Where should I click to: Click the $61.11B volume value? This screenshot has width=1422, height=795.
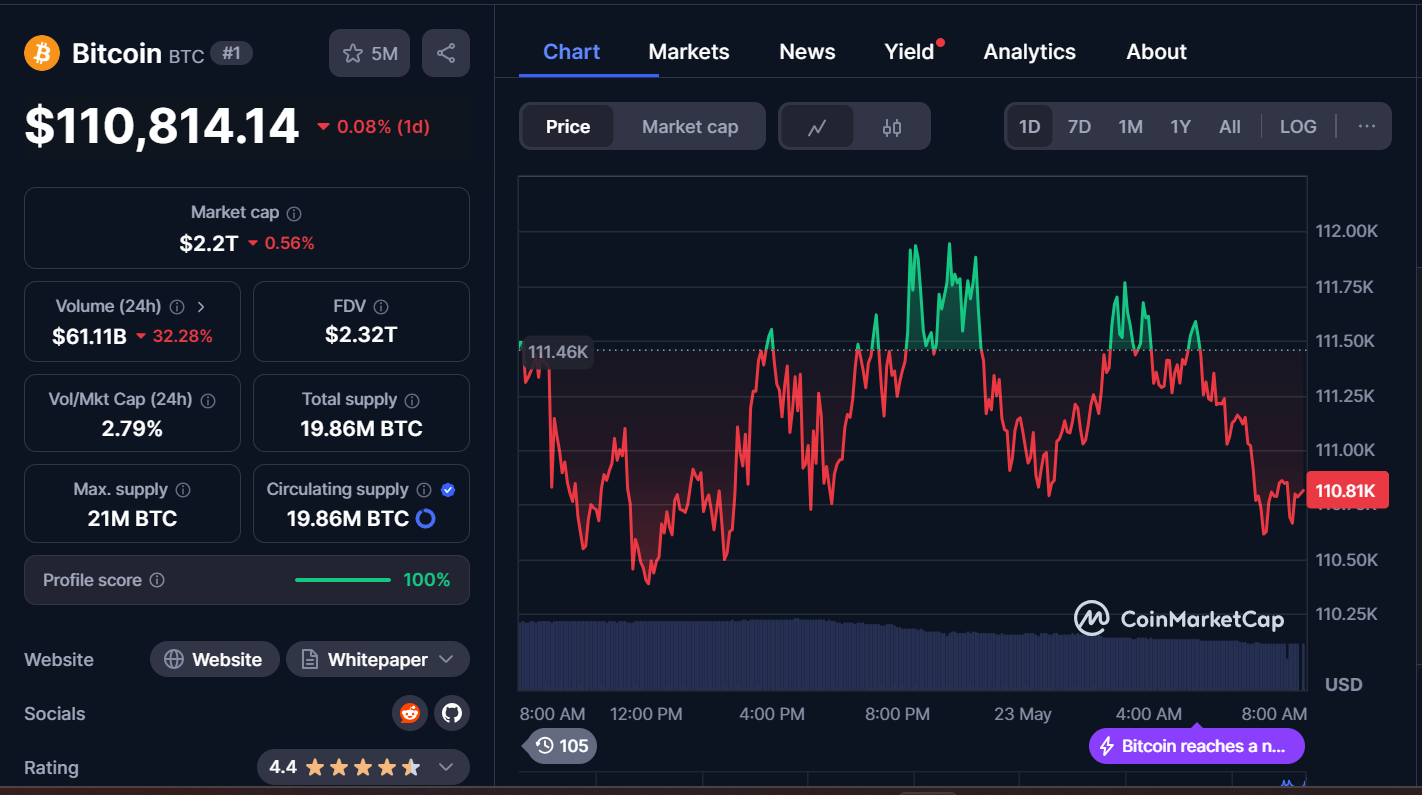(x=89, y=336)
